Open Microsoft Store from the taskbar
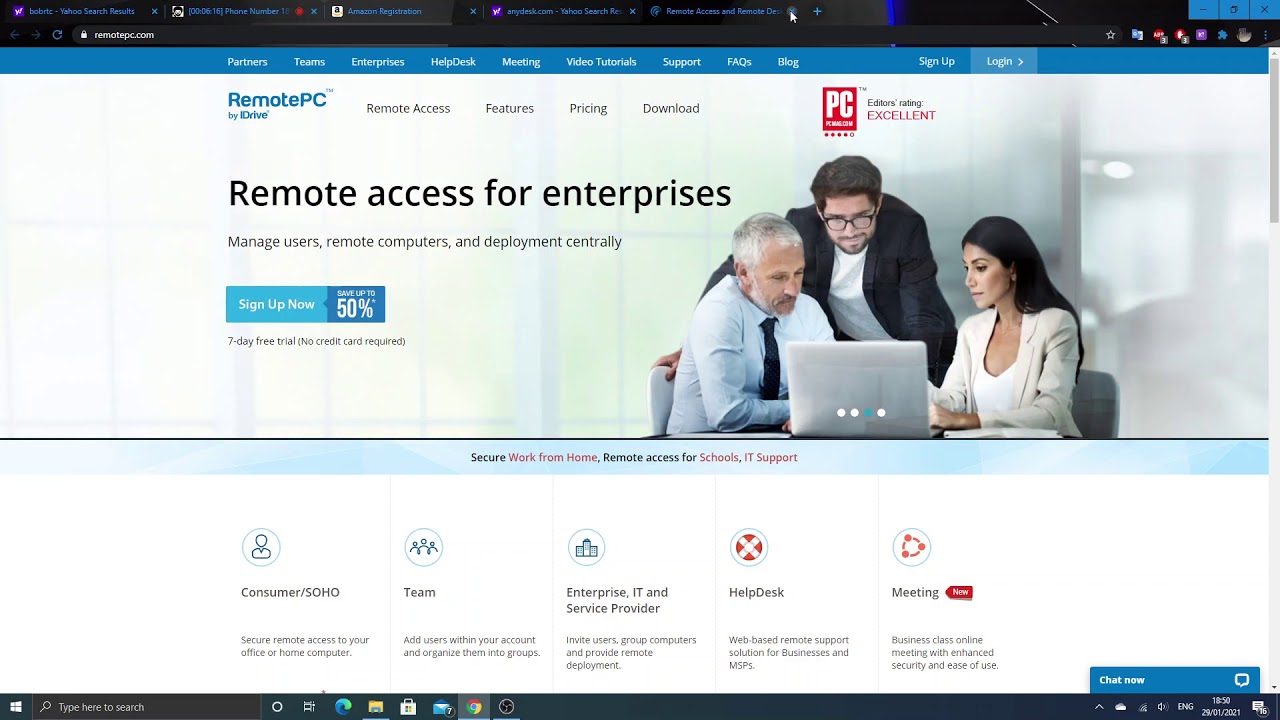This screenshot has width=1280, height=720. pos(408,707)
